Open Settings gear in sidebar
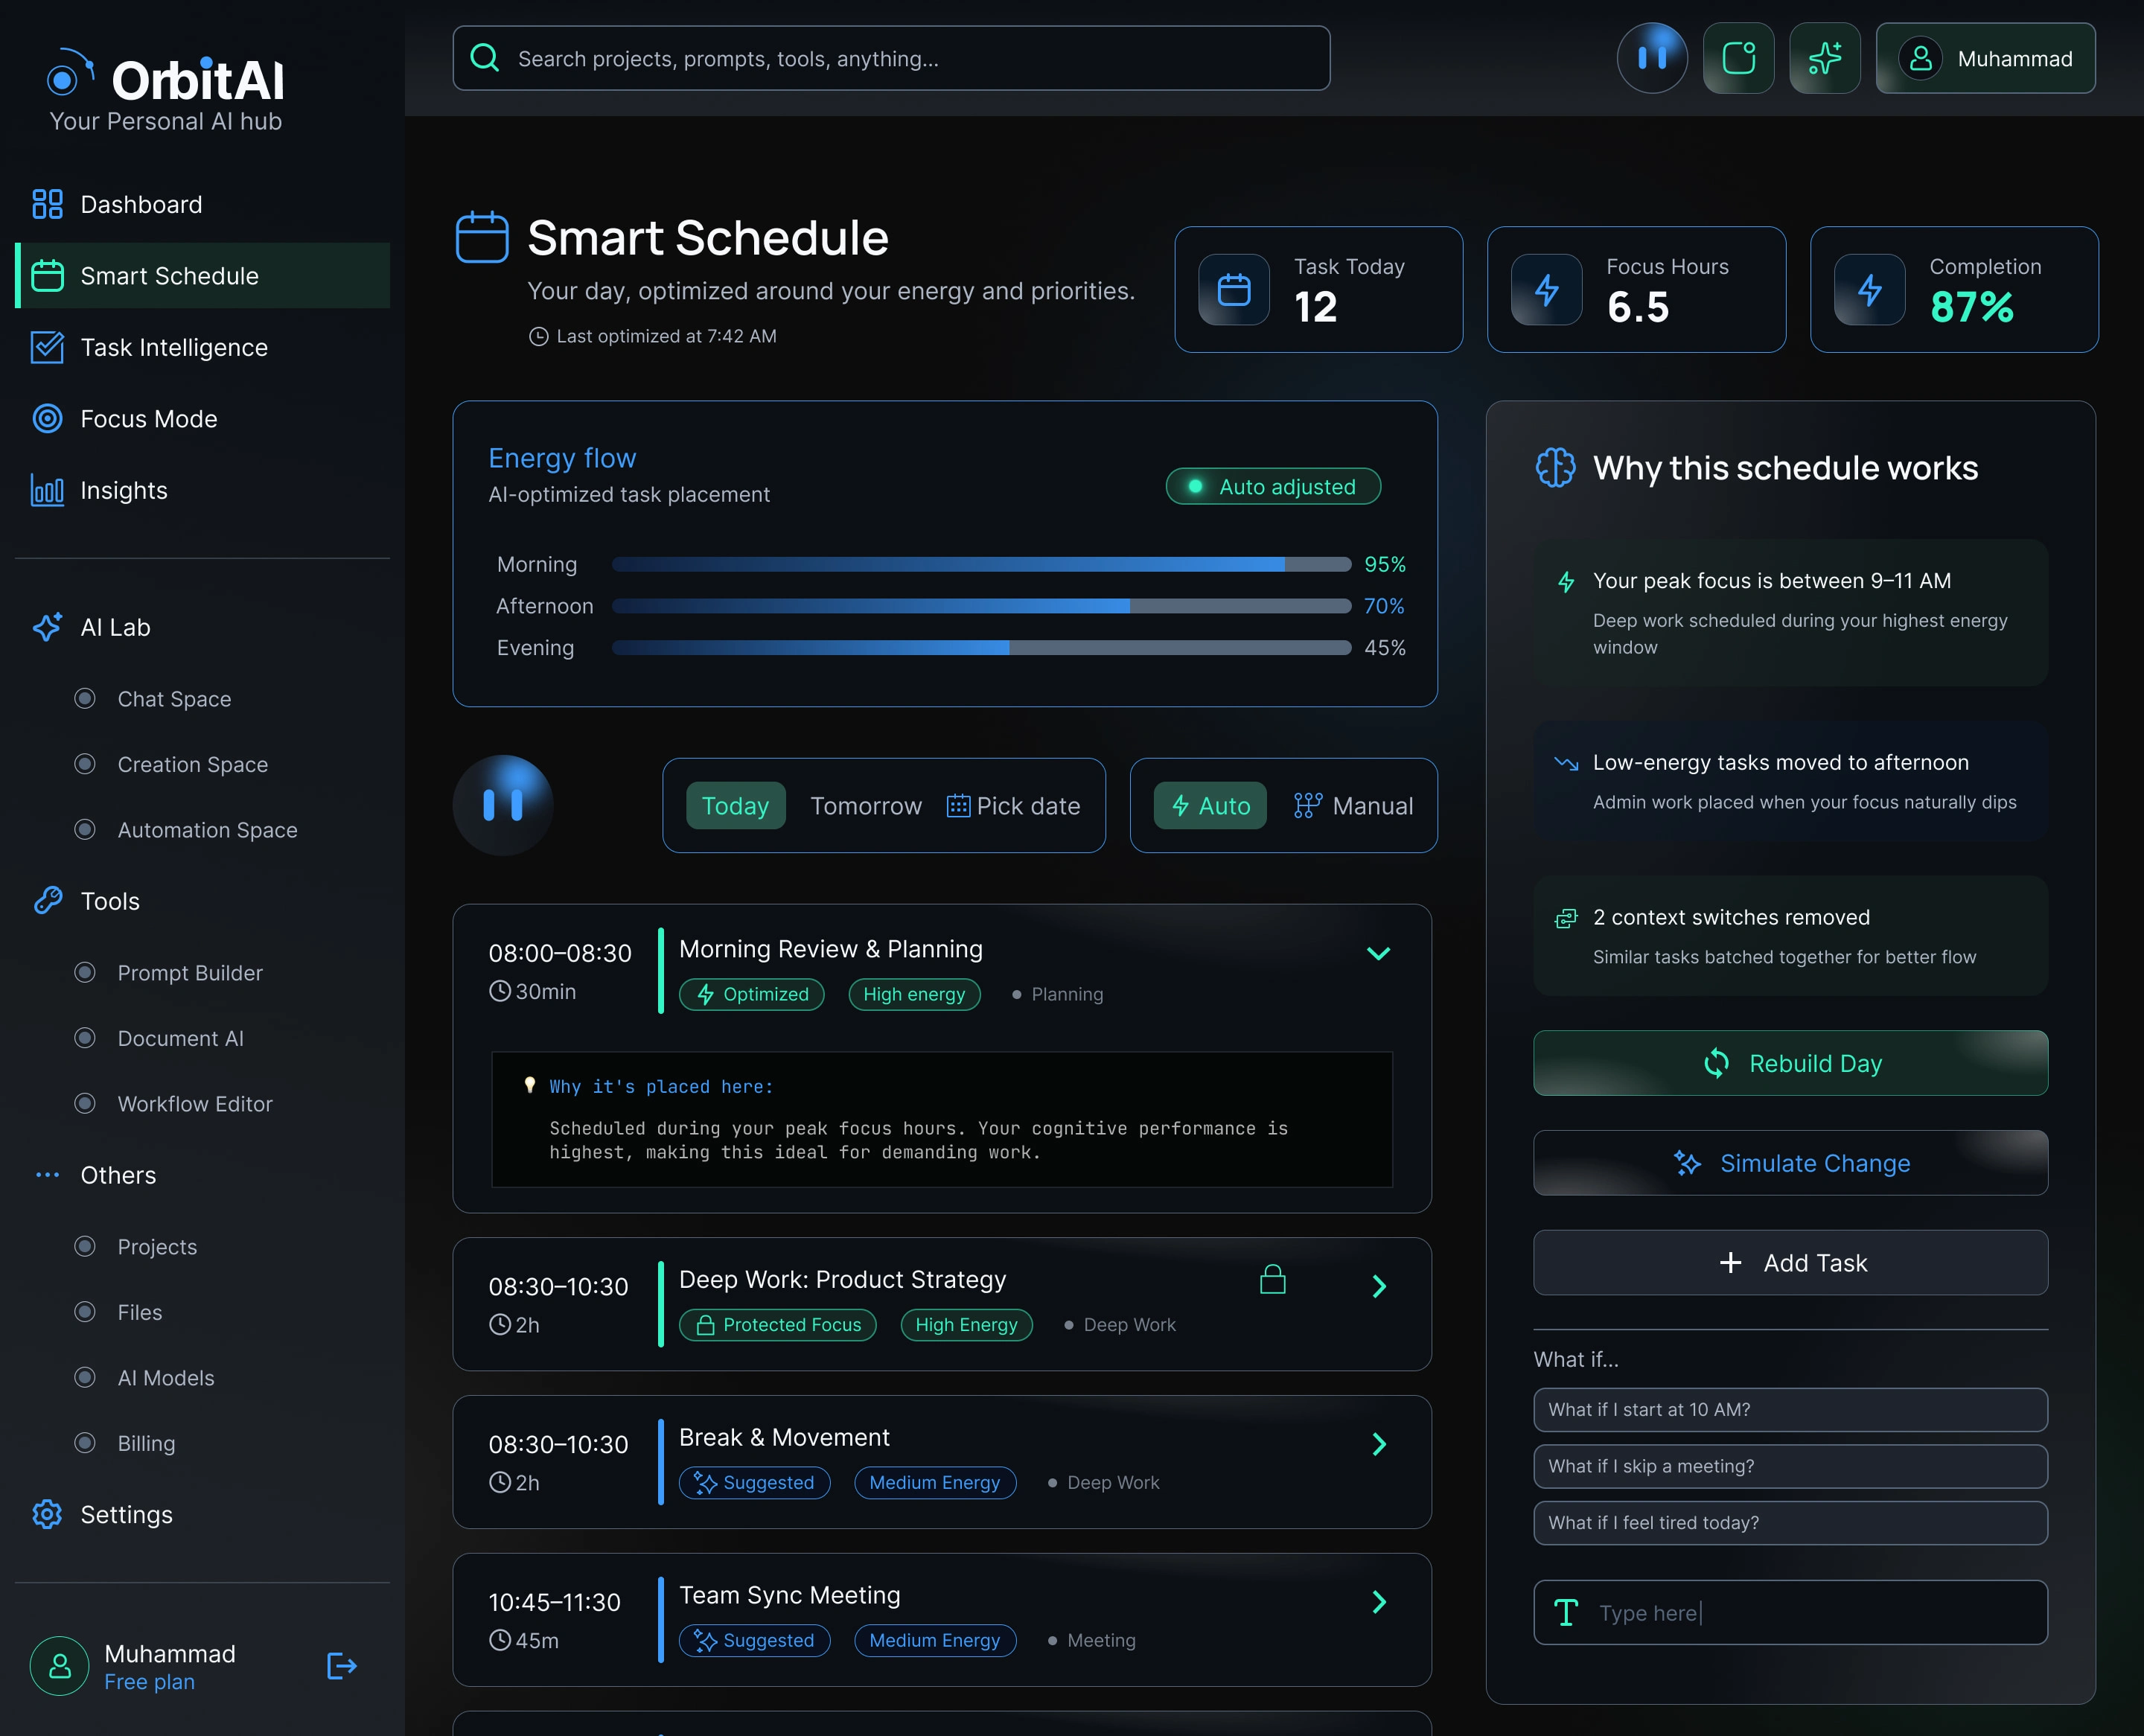 (x=47, y=1514)
